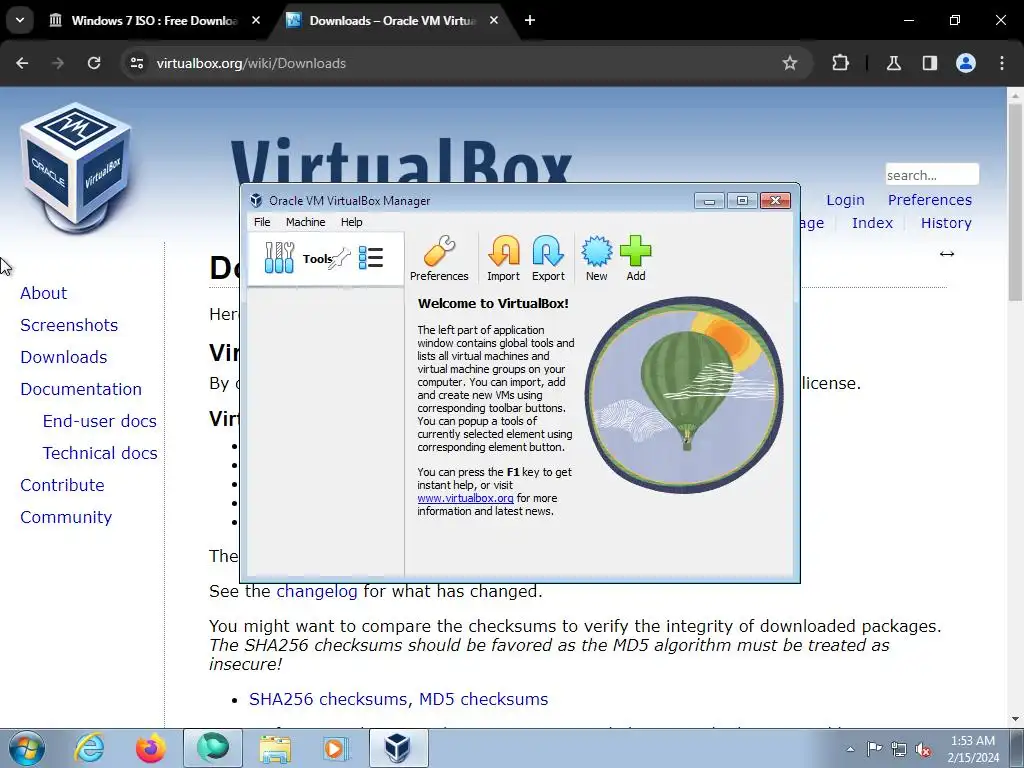Open the SHA256 checksums link
This screenshot has height=768, width=1024.
(x=329, y=699)
